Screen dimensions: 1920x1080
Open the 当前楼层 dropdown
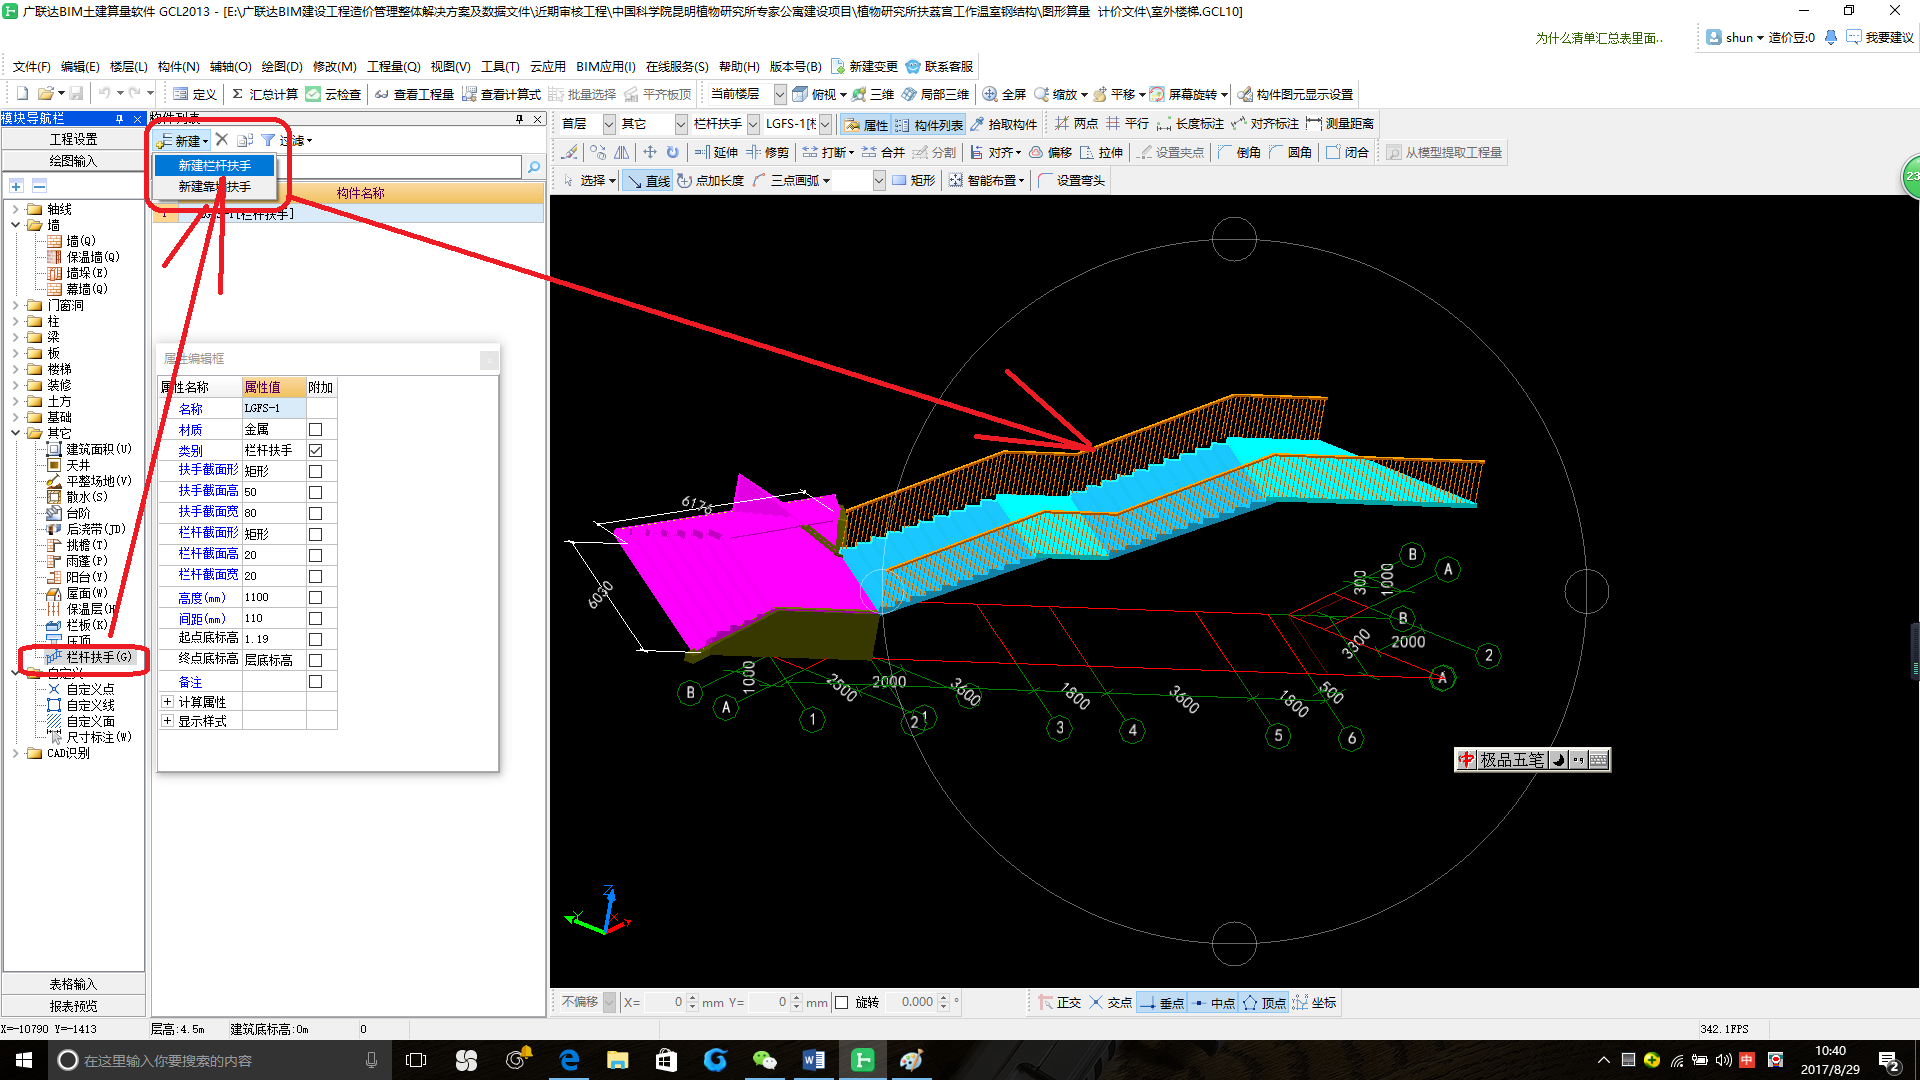(780, 94)
